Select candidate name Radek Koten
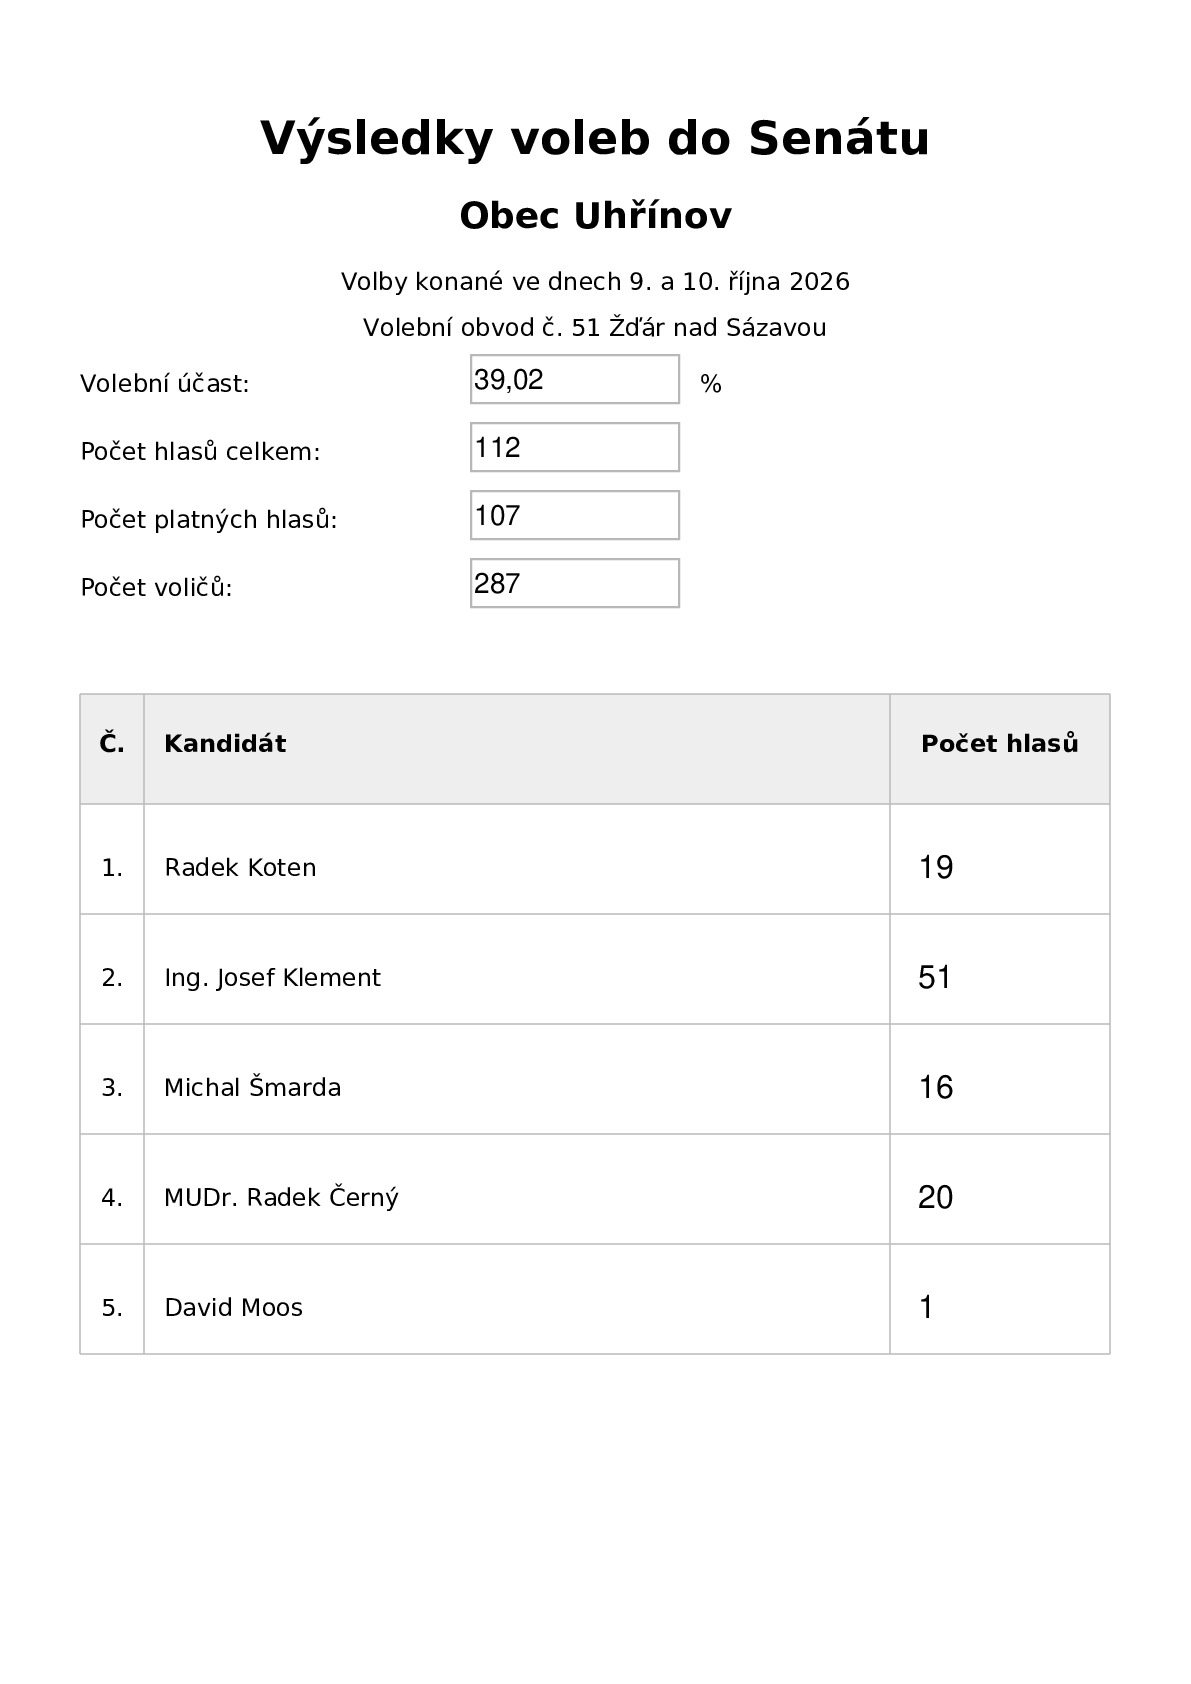The image size is (1191, 1684). [x=240, y=867]
